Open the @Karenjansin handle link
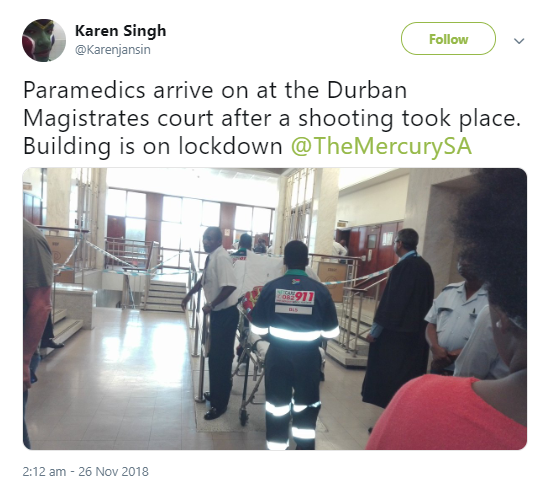This screenshot has height=485, width=543. pyautogui.click(x=113, y=50)
